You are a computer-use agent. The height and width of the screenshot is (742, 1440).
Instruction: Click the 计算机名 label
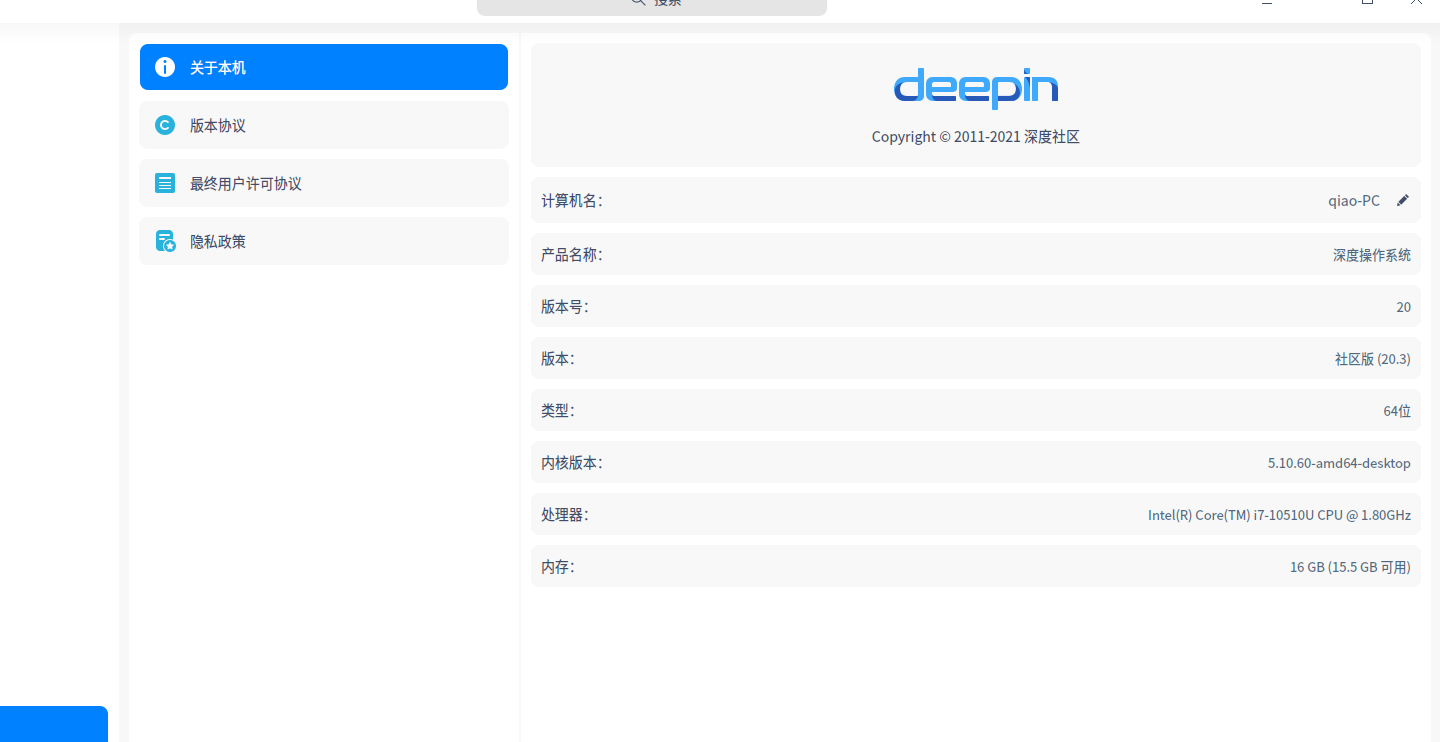point(572,201)
